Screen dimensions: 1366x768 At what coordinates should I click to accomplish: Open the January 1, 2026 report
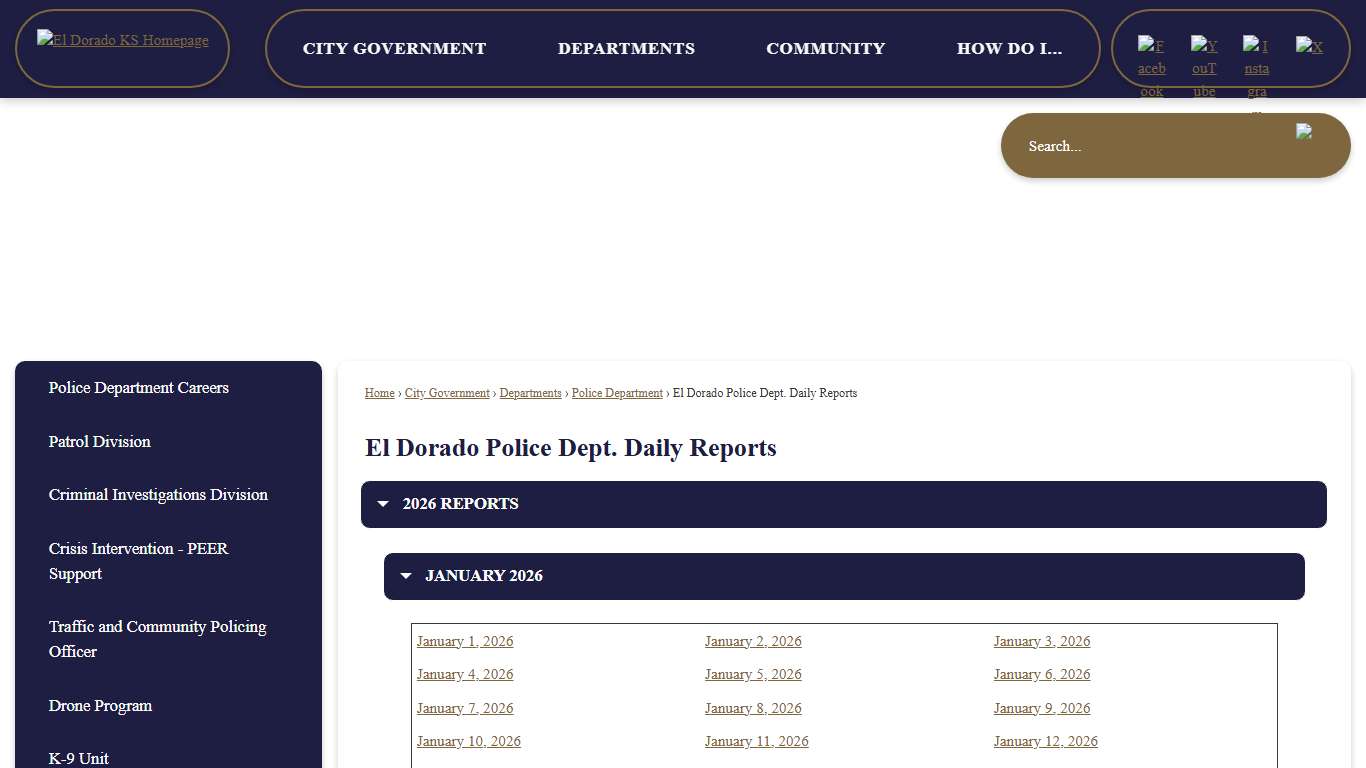[x=464, y=641]
